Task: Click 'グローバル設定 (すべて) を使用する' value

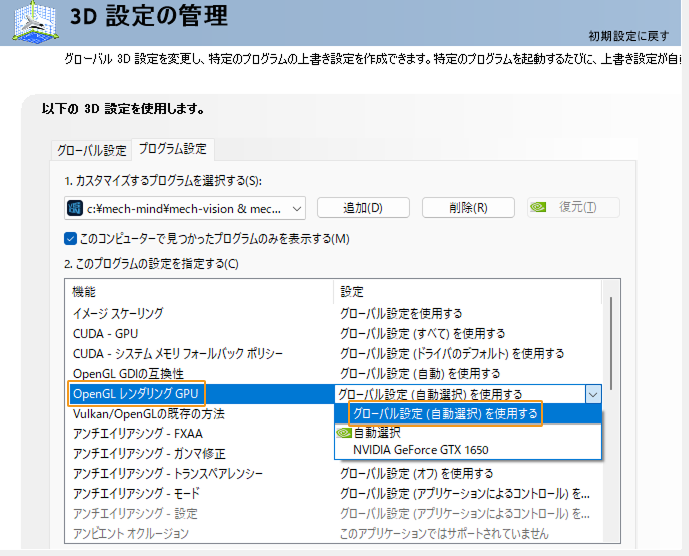Action: (x=422, y=334)
